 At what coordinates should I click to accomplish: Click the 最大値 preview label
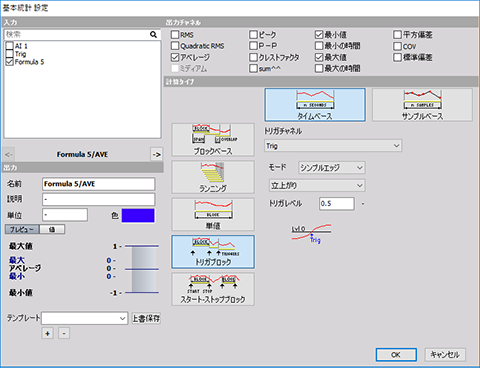21,246
